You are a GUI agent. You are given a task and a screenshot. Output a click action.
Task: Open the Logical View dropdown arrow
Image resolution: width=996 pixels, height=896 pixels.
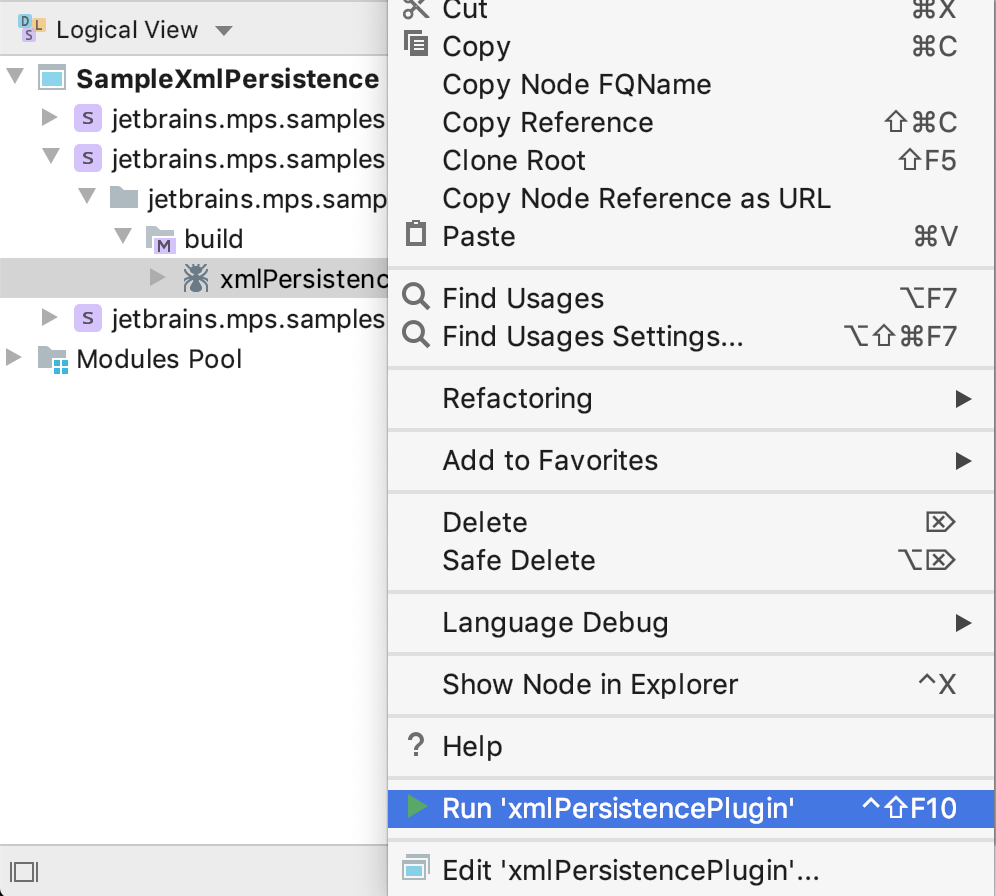coord(224,30)
